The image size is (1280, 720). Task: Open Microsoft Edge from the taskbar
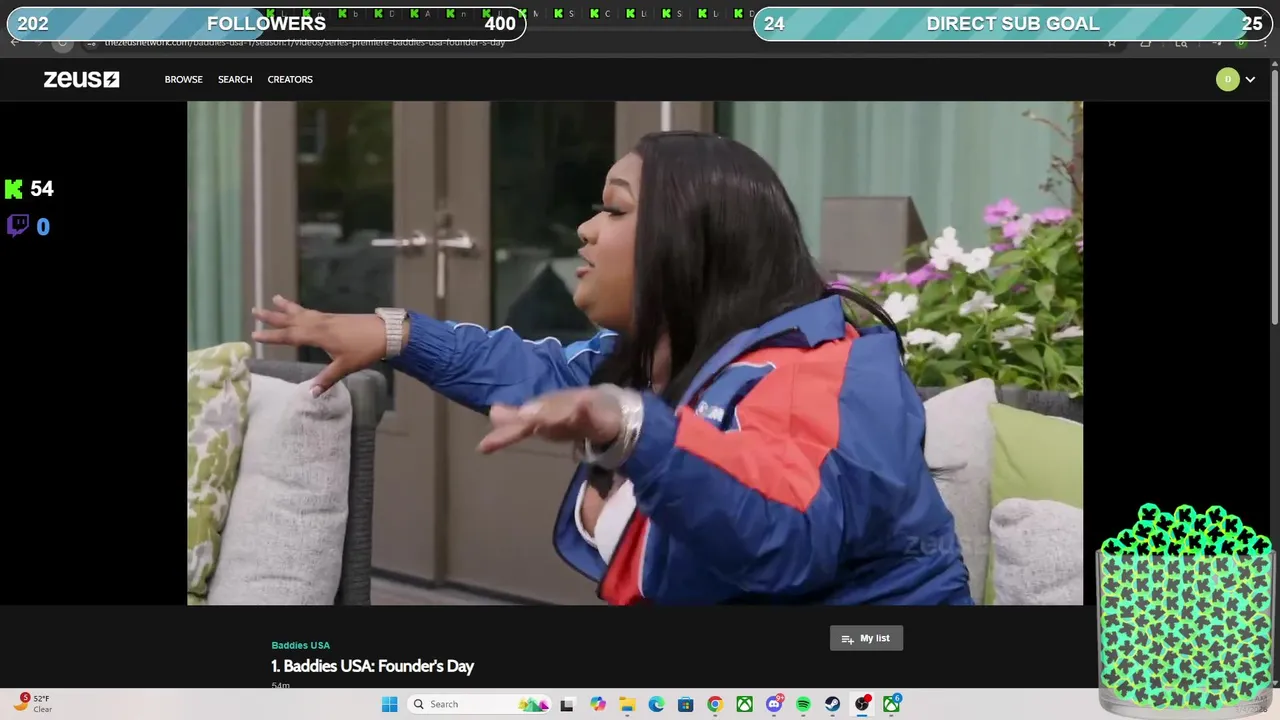(x=656, y=704)
